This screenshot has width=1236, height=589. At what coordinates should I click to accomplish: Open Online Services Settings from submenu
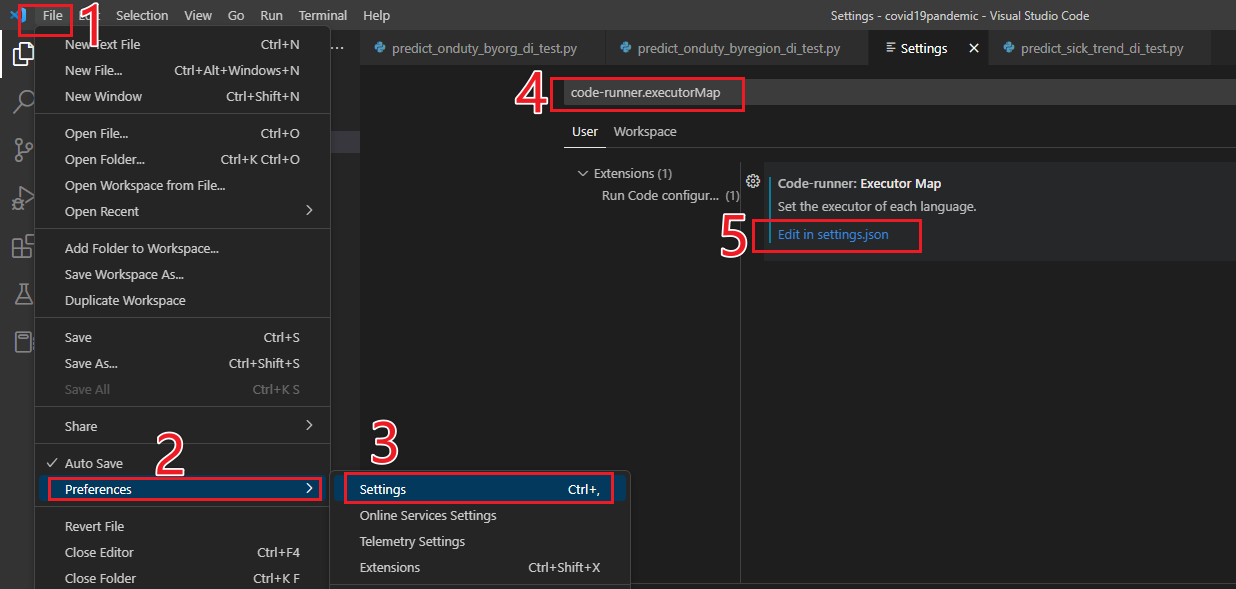[480, 515]
